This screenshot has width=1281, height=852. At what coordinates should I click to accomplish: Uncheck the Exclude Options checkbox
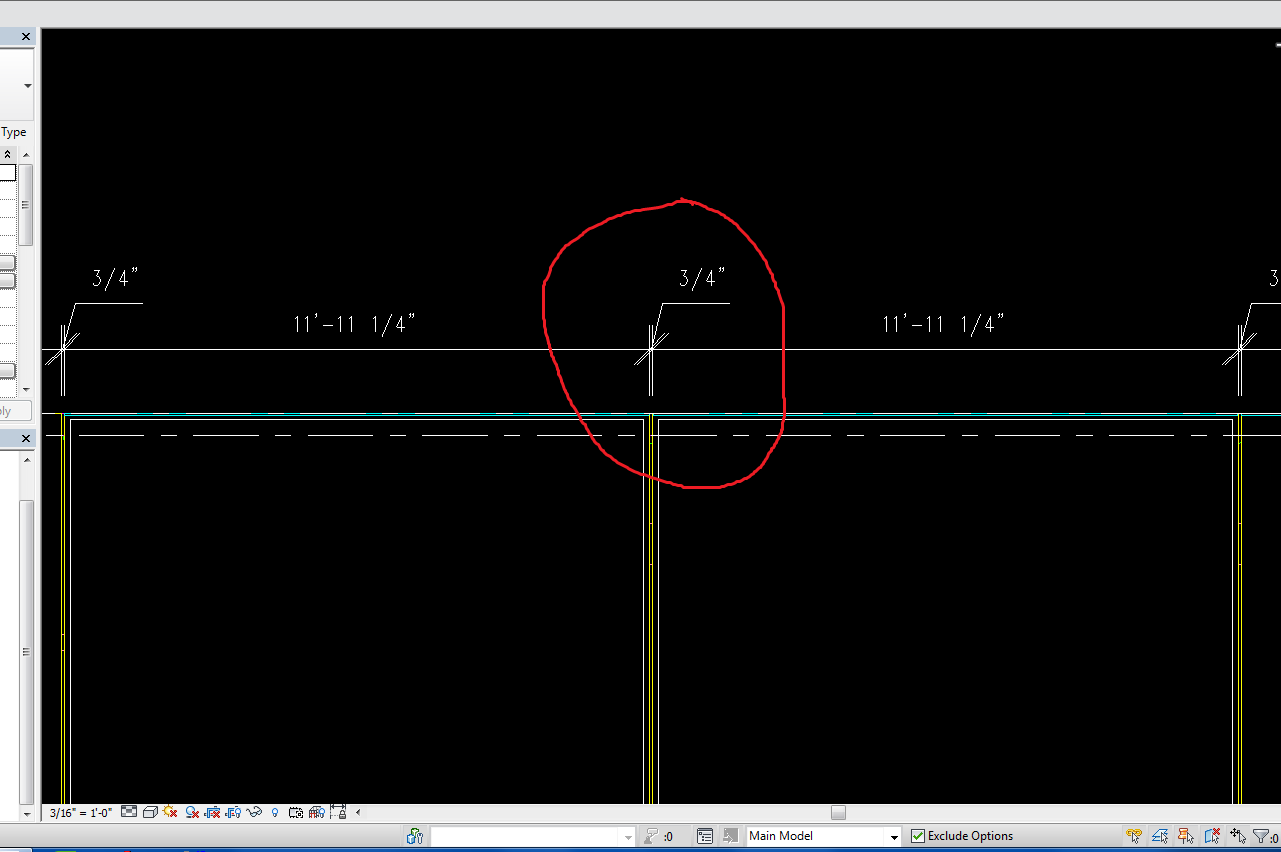[918, 836]
